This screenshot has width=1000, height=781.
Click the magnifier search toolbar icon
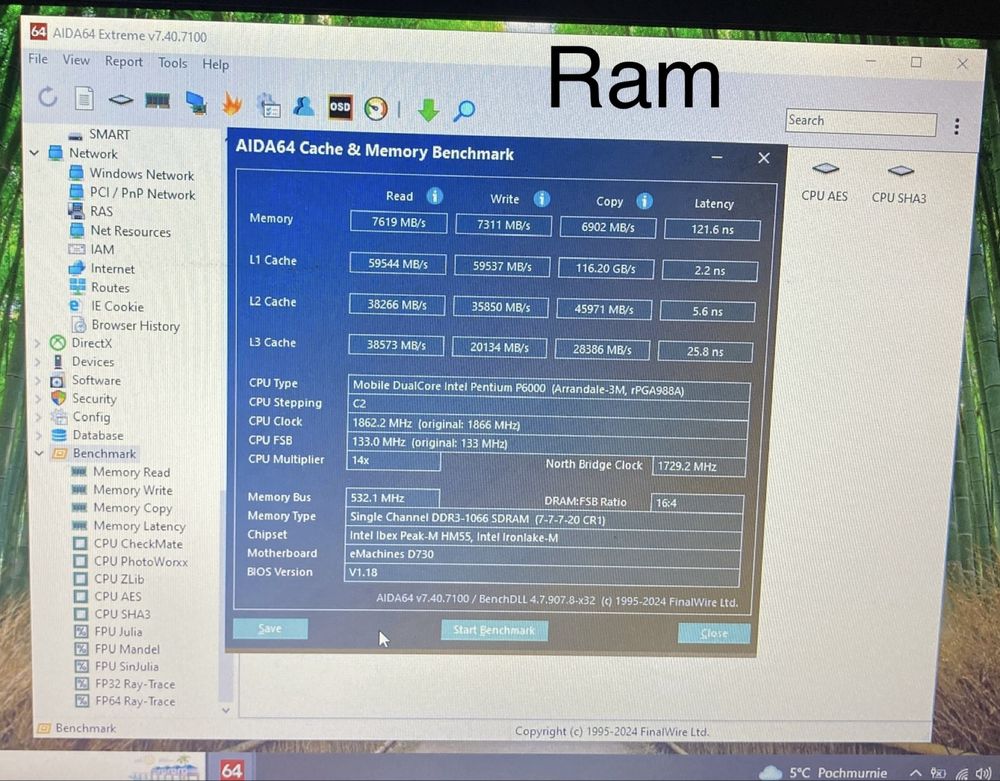click(x=464, y=111)
